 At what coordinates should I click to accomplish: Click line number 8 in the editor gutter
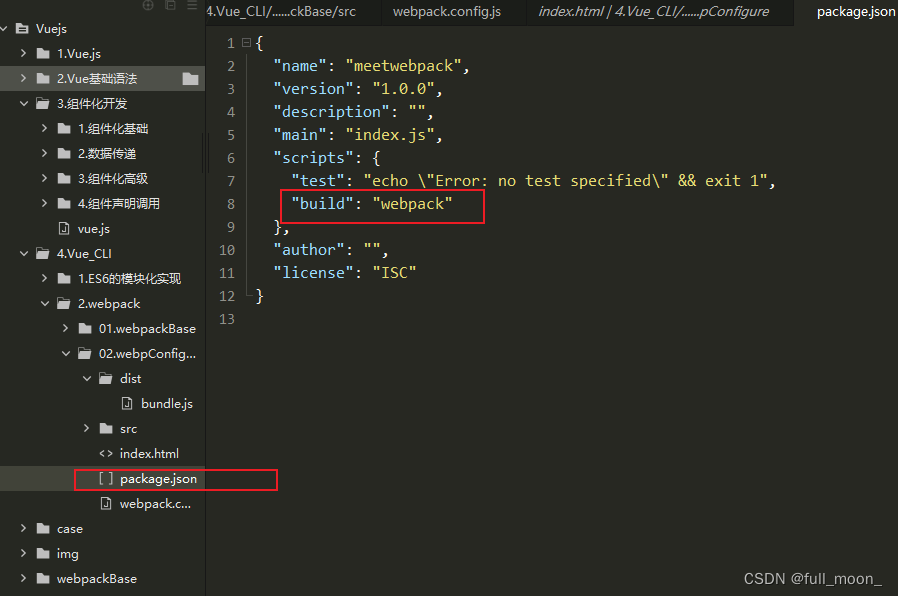(x=230, y=203)
